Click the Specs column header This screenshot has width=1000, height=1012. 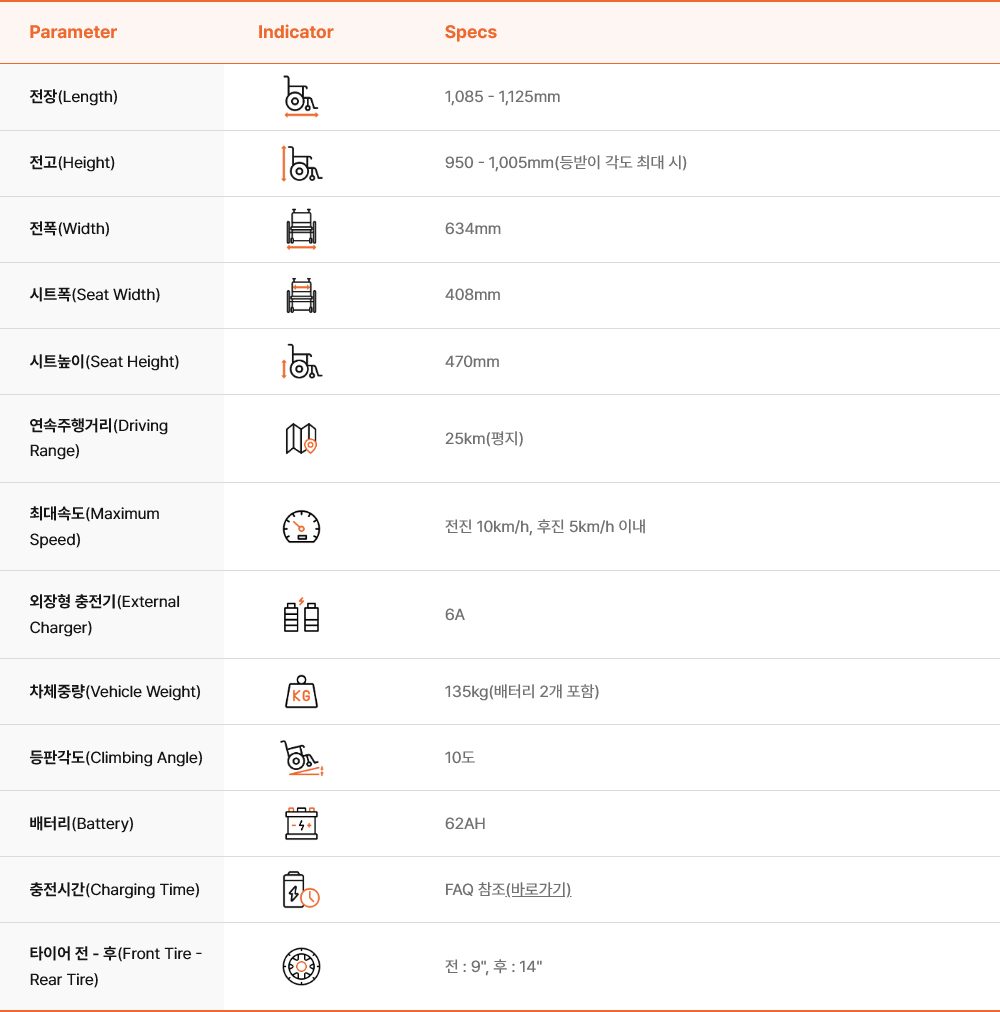(471, 32)
